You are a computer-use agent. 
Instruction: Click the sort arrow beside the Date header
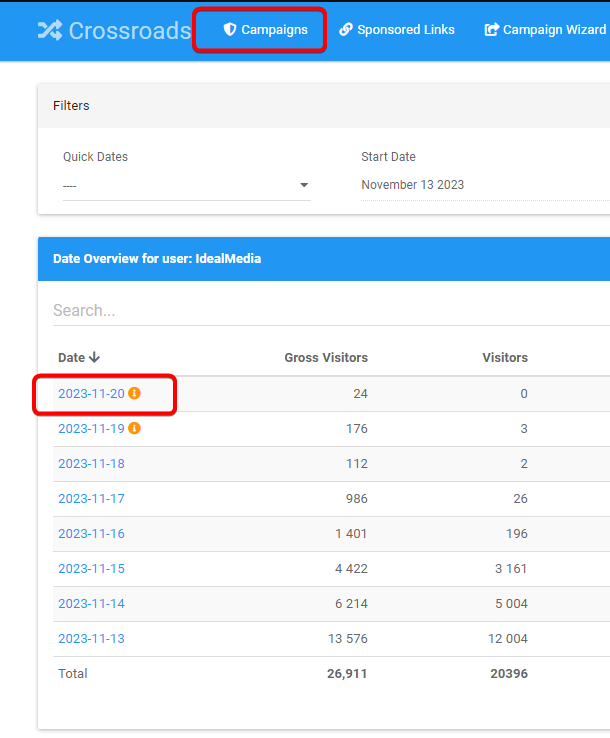click(x=95, y=357)
